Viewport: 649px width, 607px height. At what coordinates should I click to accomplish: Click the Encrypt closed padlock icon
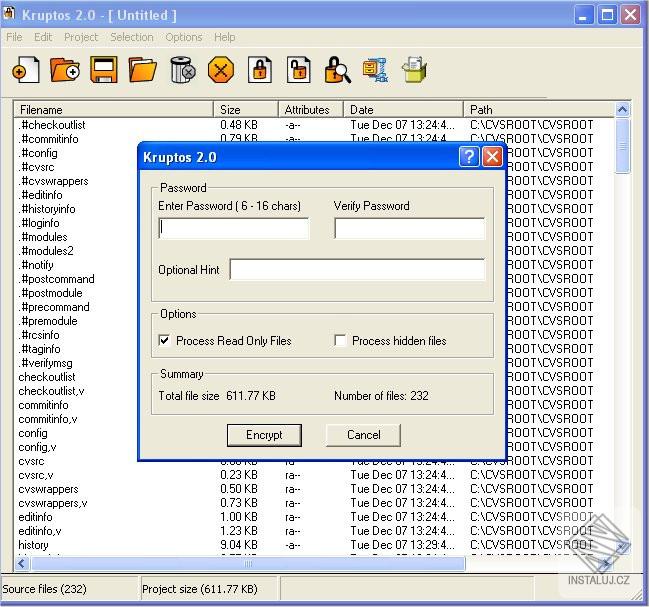[x=260, y=70]
